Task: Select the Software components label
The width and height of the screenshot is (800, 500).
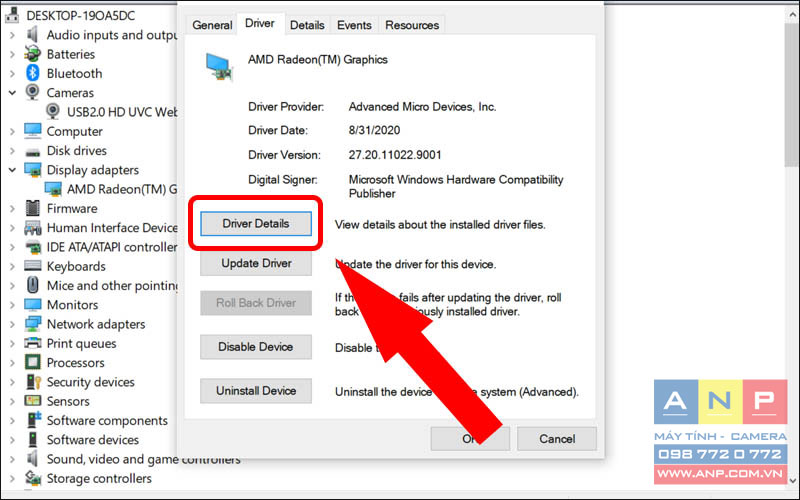Action: tap(107, 421)
